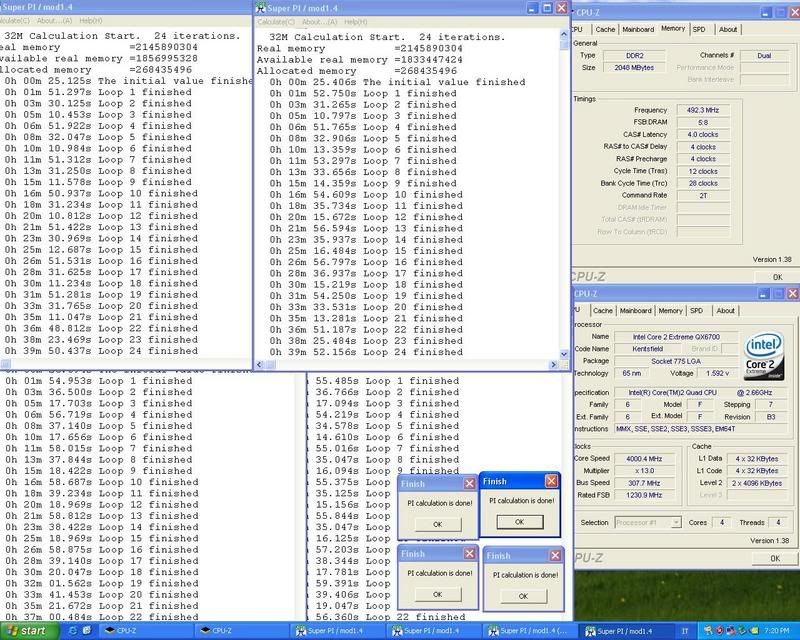Click the Voltage value 1.592 v
The width and height of the screenshot is (800, 640).
(x=717, y=374)
